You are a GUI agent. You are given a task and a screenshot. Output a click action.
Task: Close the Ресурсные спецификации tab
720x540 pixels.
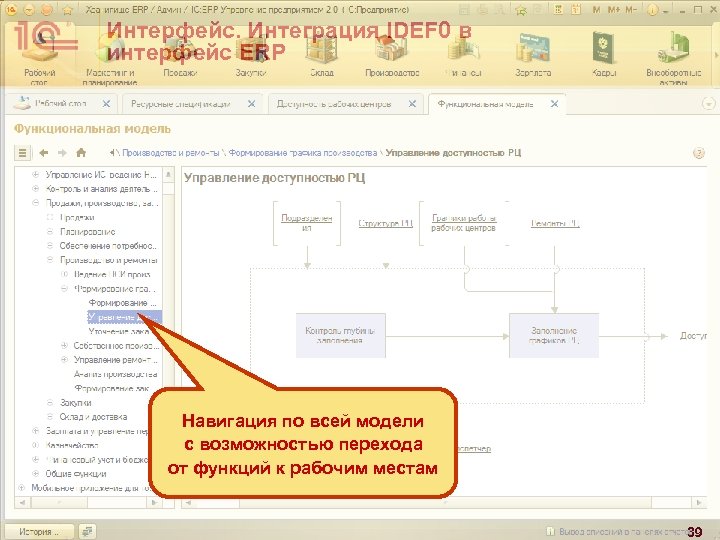(x=251, y=104)
